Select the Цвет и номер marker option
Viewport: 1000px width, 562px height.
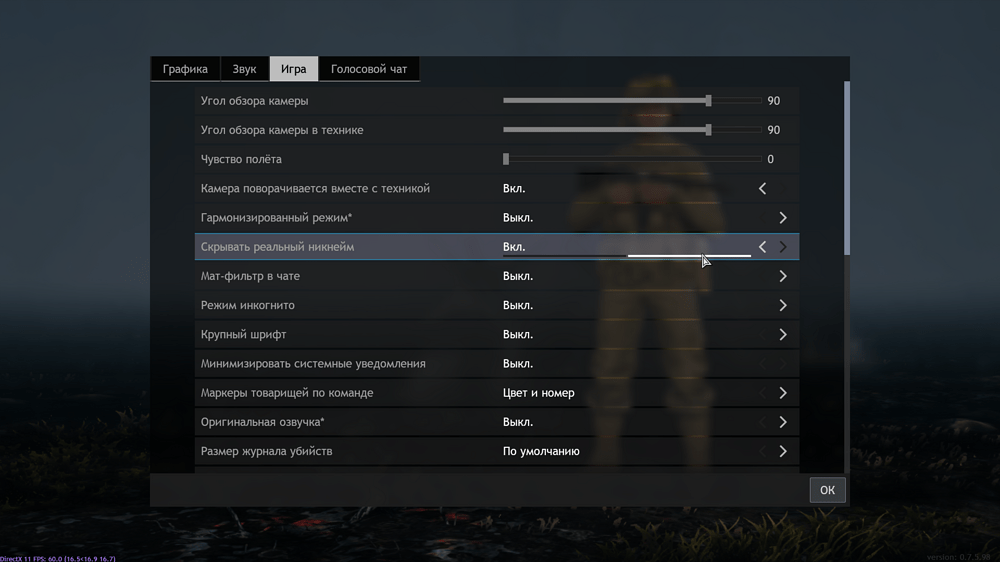point(538,393)
